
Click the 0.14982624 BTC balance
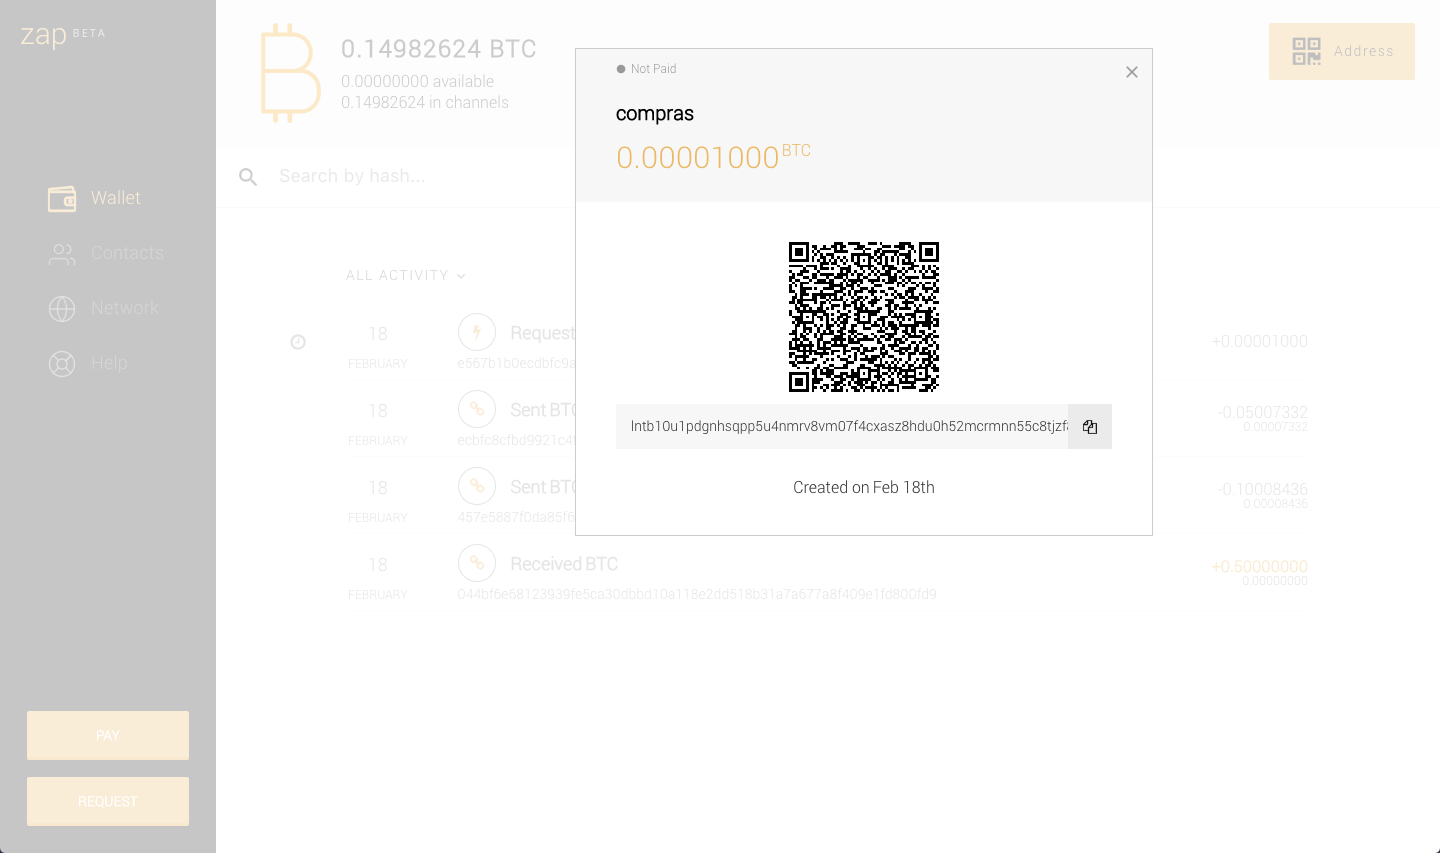point(439,49)
